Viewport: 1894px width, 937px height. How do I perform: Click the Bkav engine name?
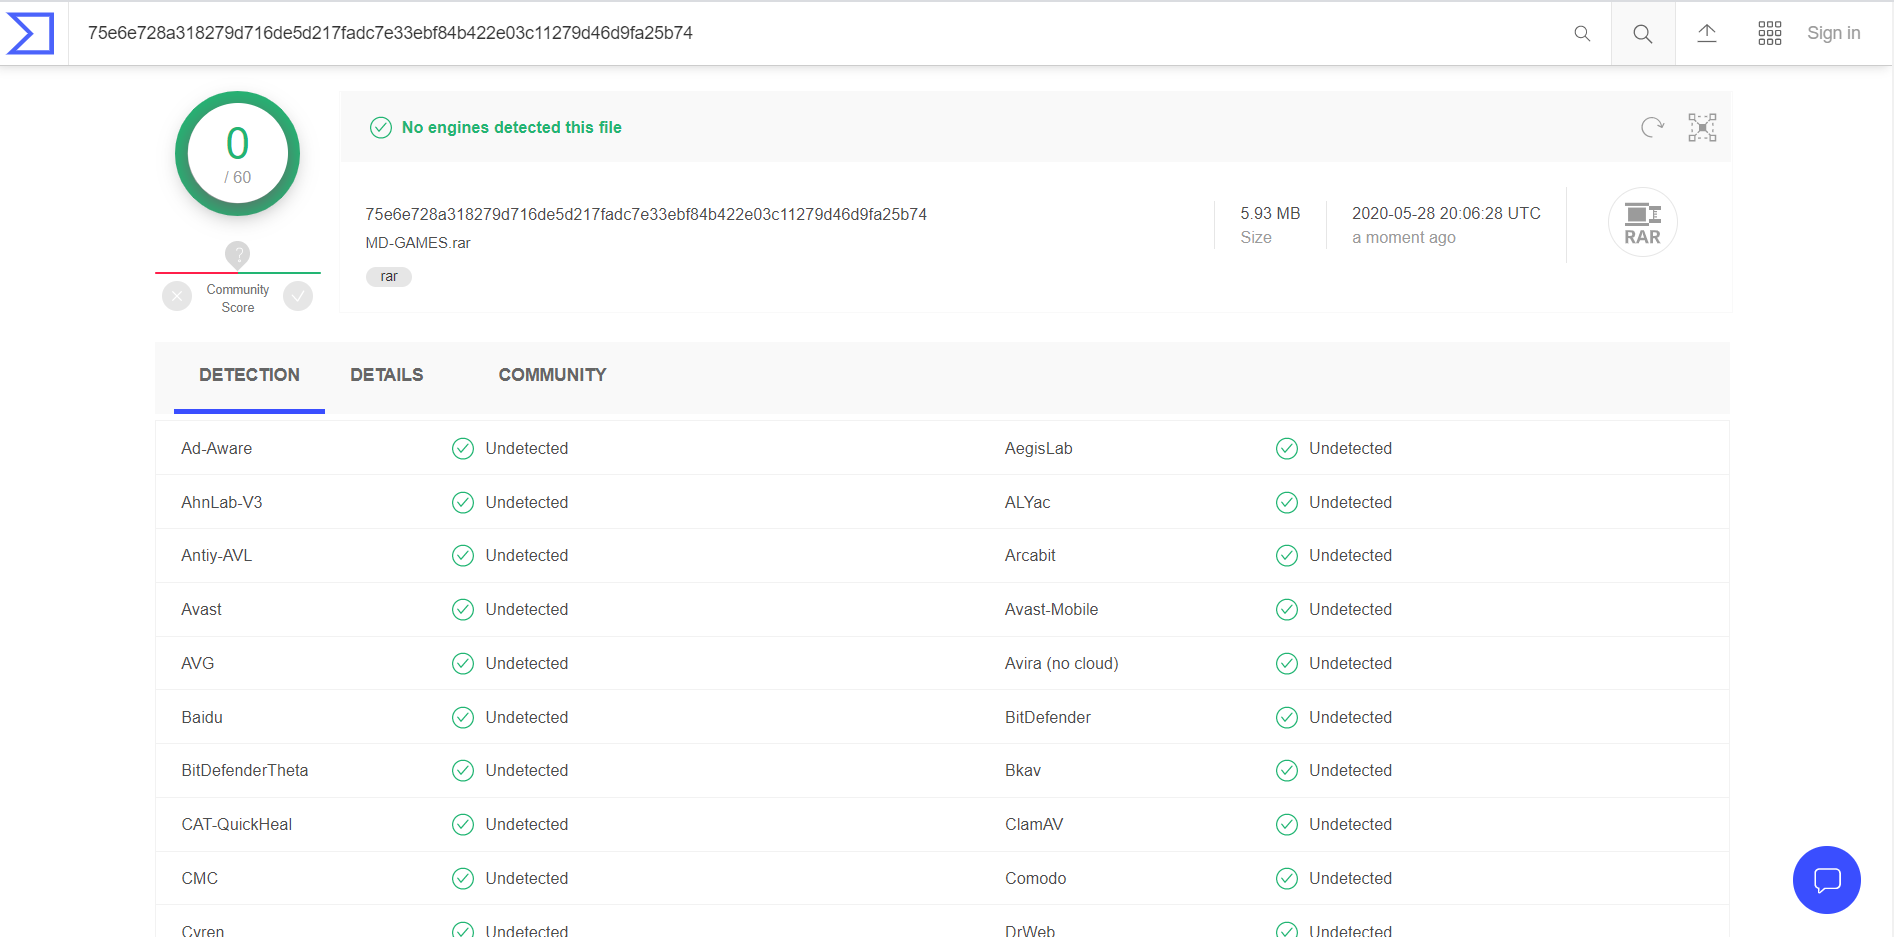1023,770
